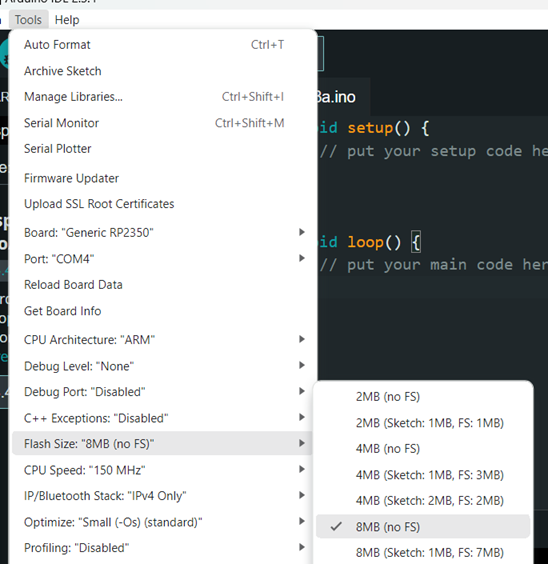Image resolution: width=548 pixels, height=564 pixels.
Task: Open Manage Libraries
Action: coord(163,97)
